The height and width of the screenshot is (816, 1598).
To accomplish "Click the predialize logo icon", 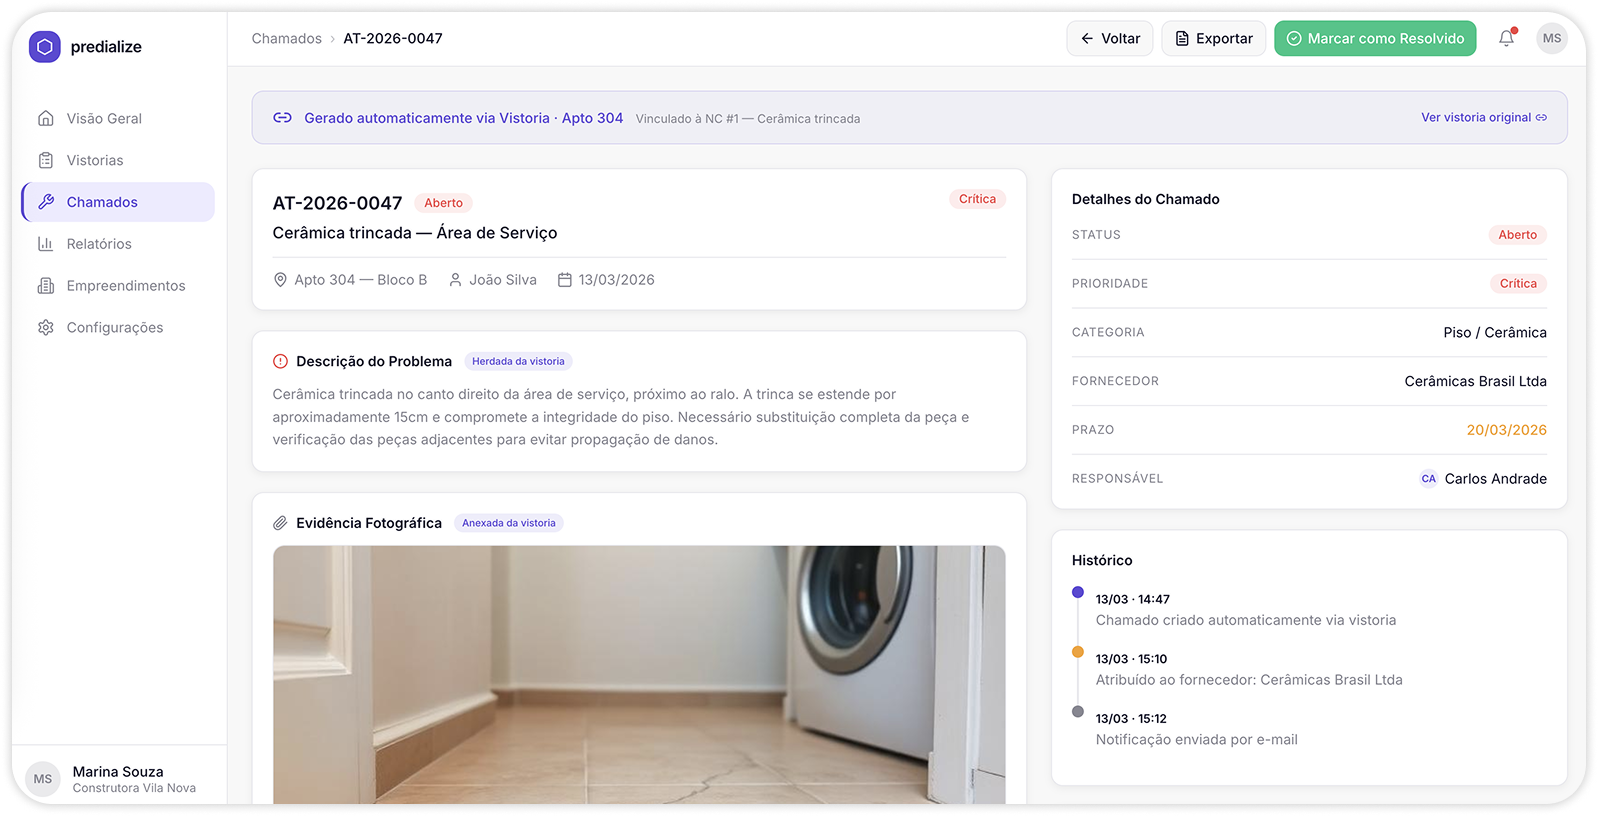I will (45, 47).
